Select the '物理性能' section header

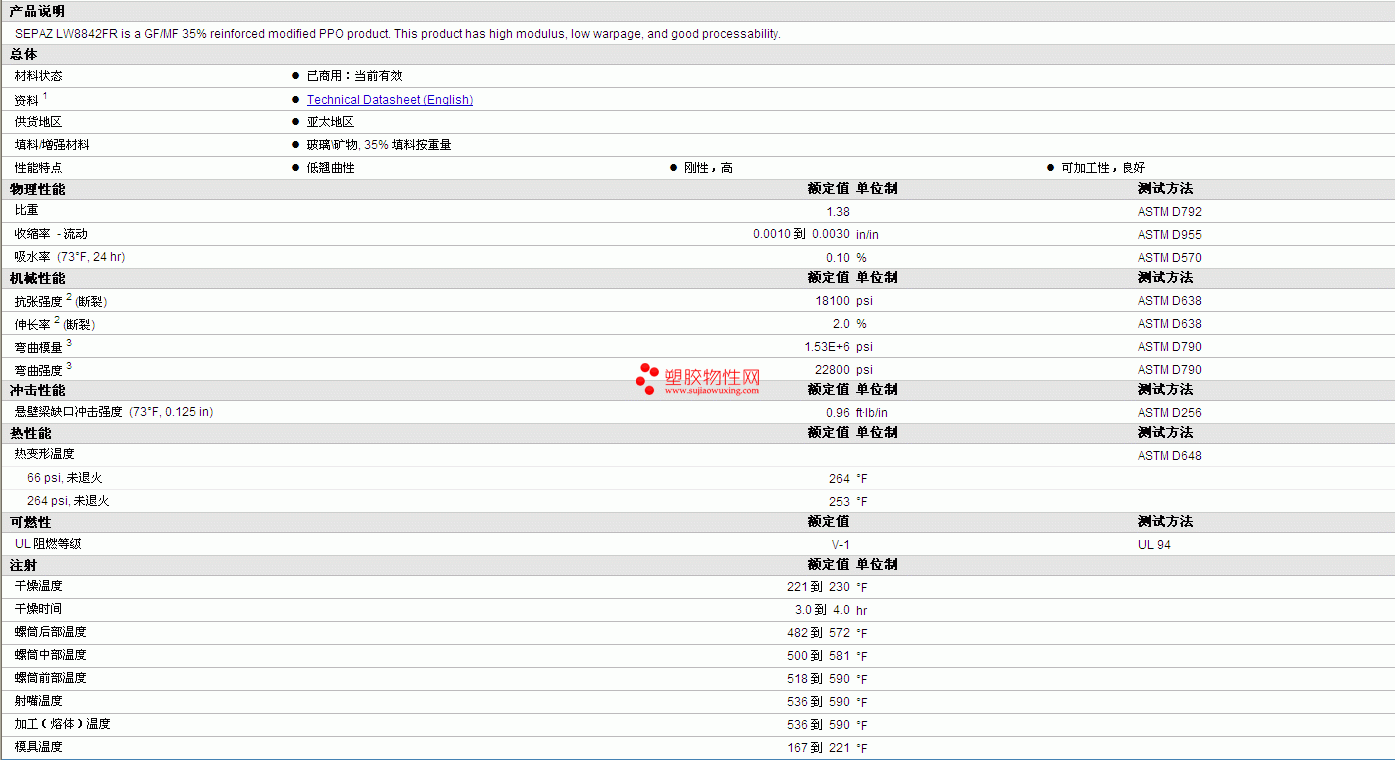pos(37,189)
